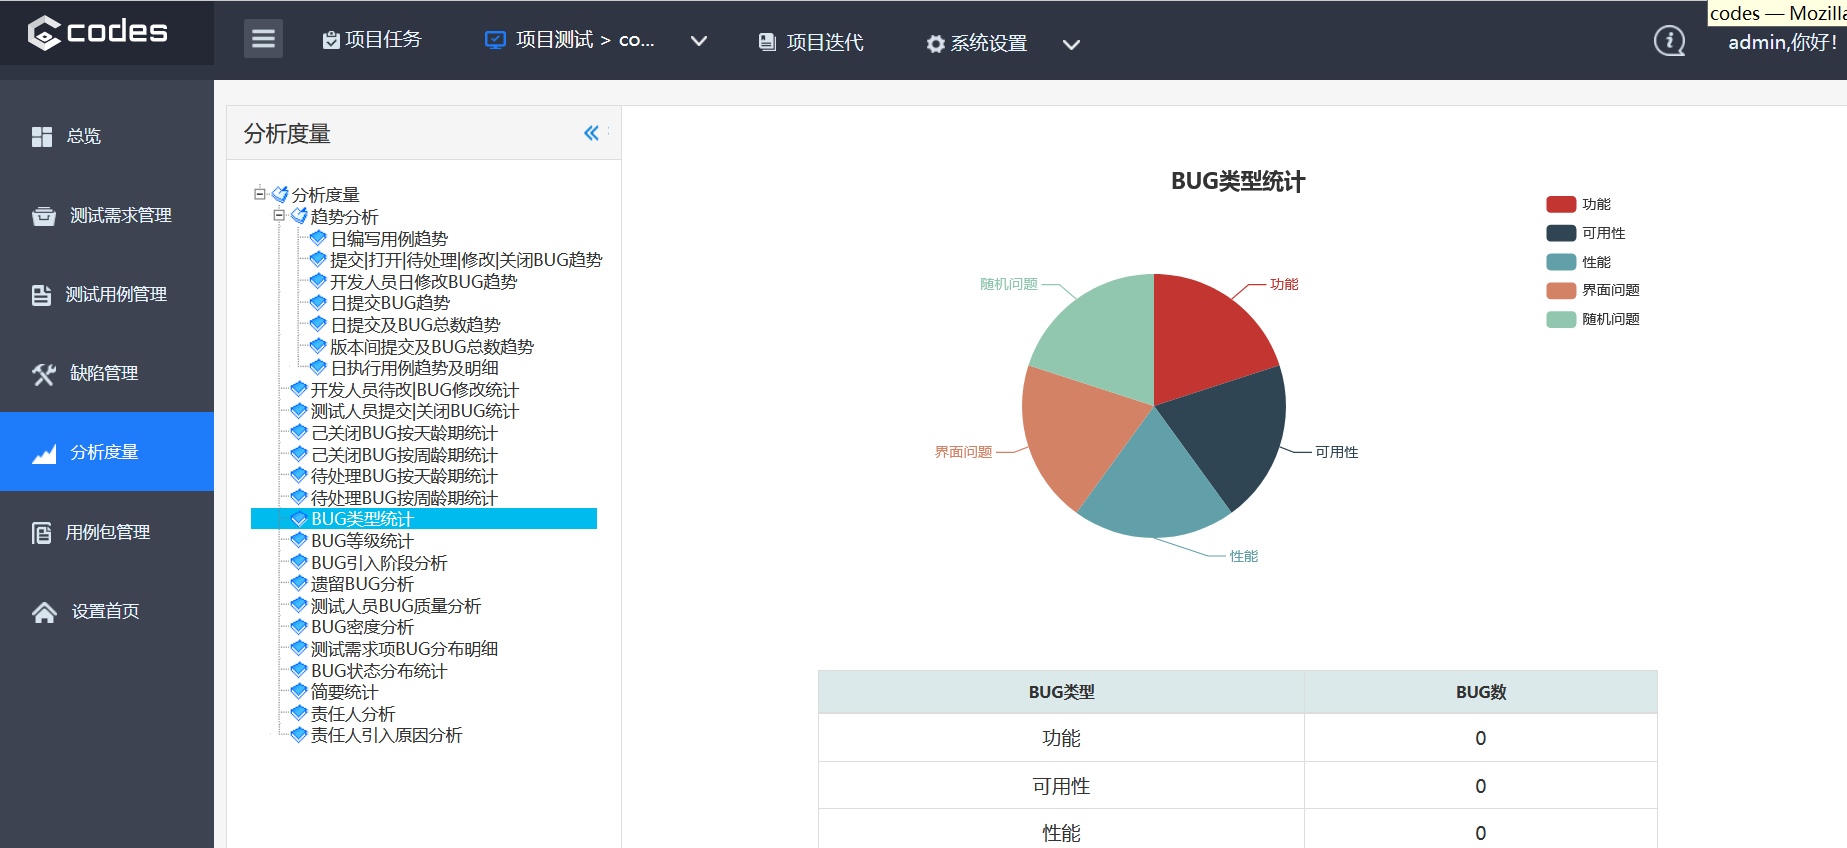Viewport: 1847px width, 848px height.
Task: Open the info help icon
Action: coord(1669,41)
